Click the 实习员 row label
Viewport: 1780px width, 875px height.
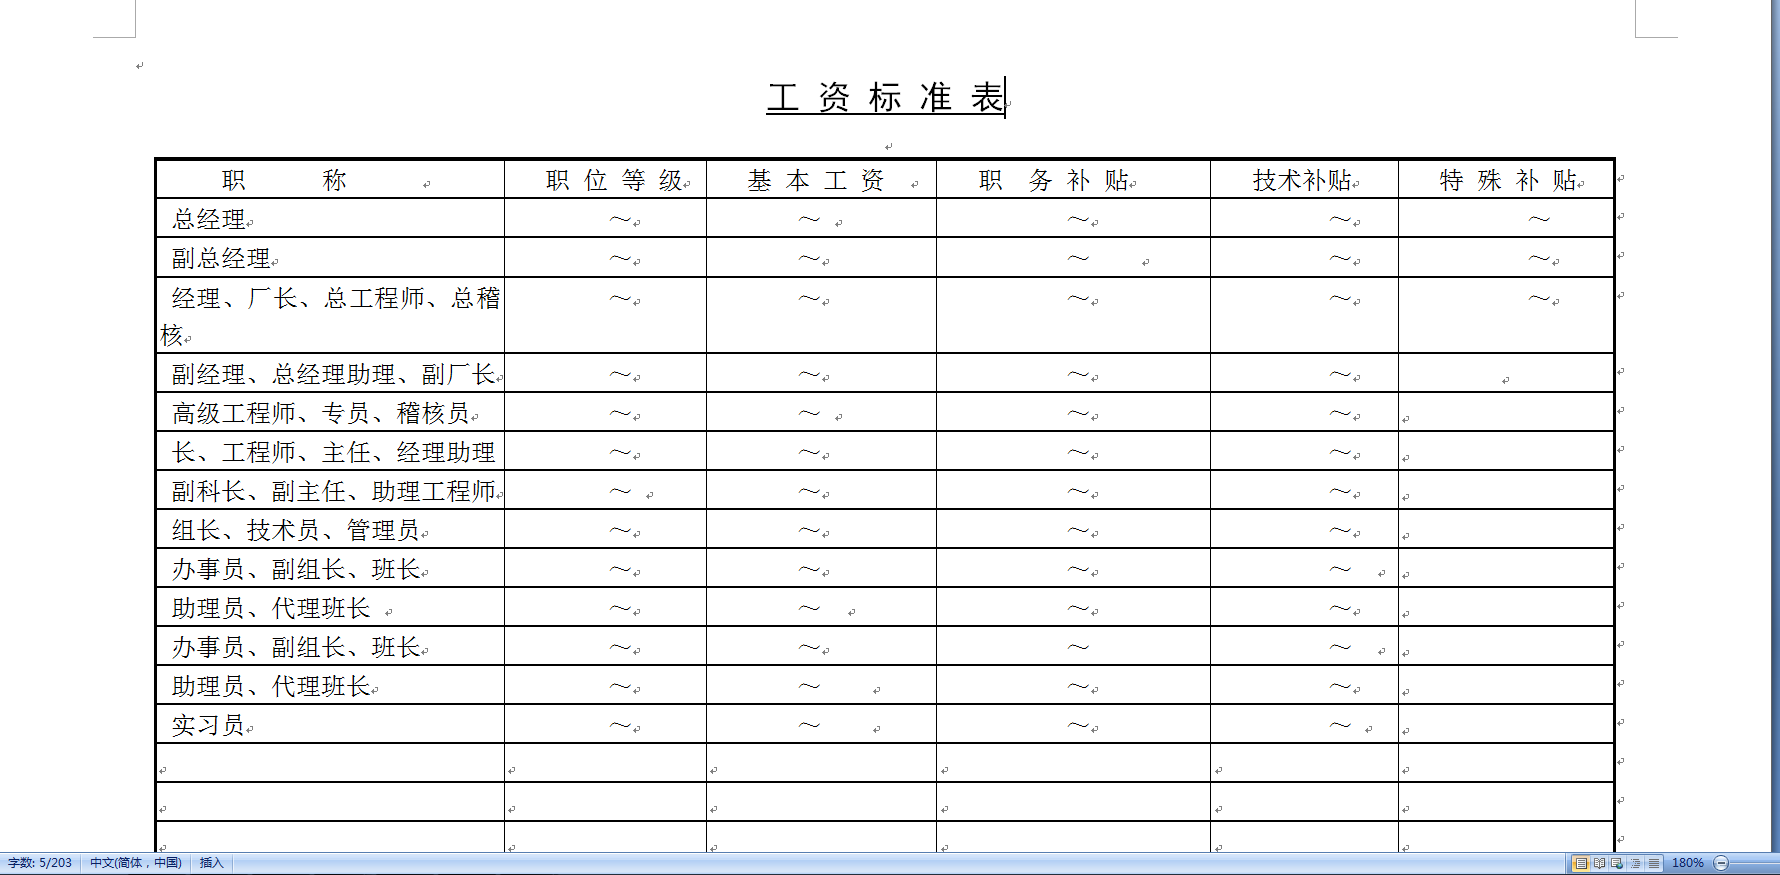(208, 725)
